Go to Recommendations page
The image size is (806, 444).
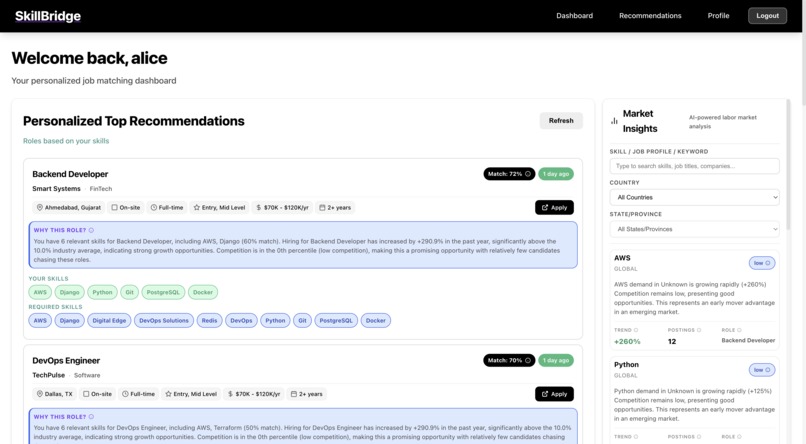650,16
